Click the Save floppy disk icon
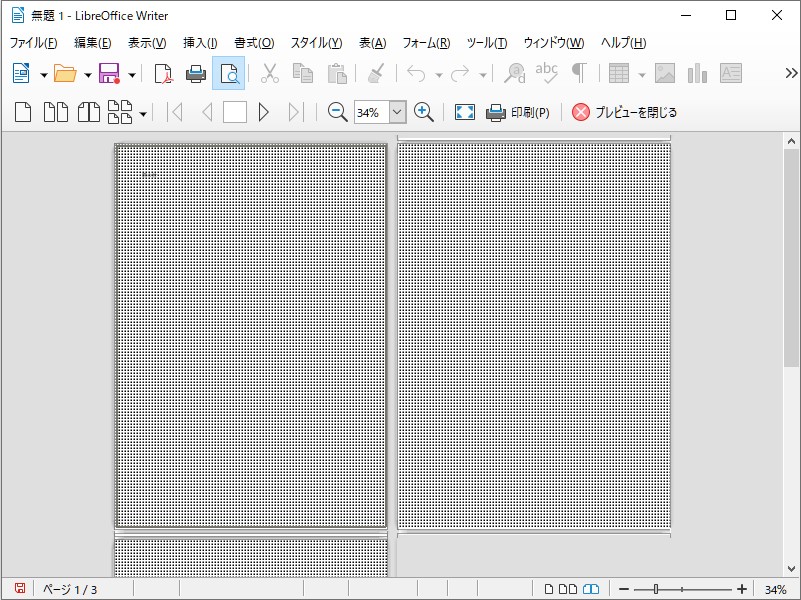801x600 pixels. tap(109, 74)
